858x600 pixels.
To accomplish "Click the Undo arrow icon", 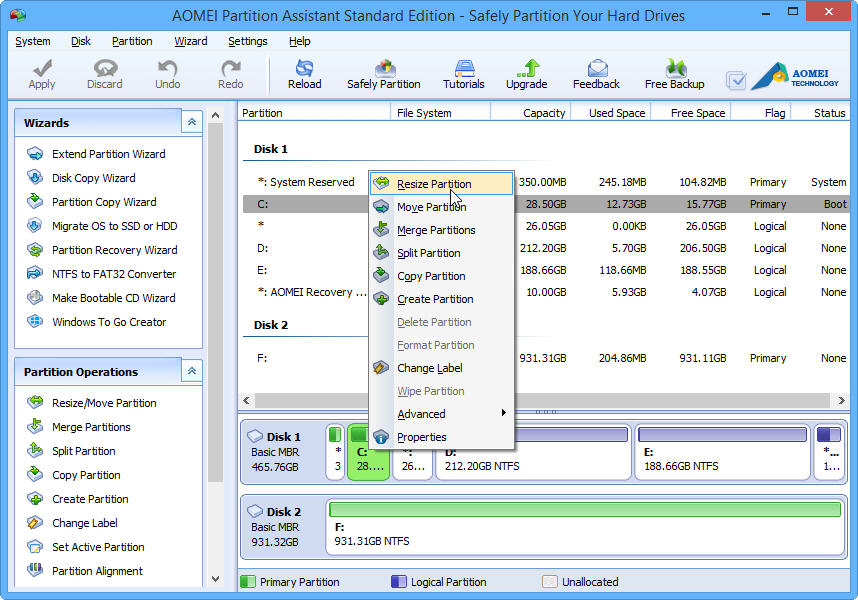I will 167,68.
